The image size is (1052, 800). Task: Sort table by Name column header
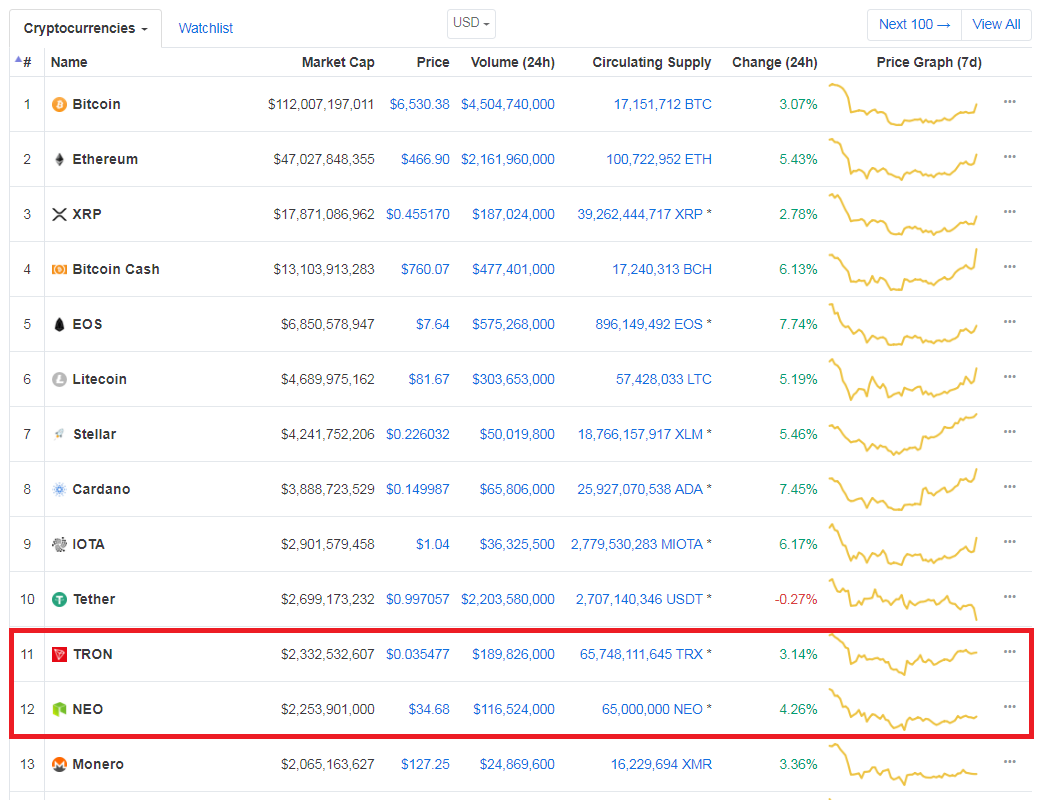69,62
